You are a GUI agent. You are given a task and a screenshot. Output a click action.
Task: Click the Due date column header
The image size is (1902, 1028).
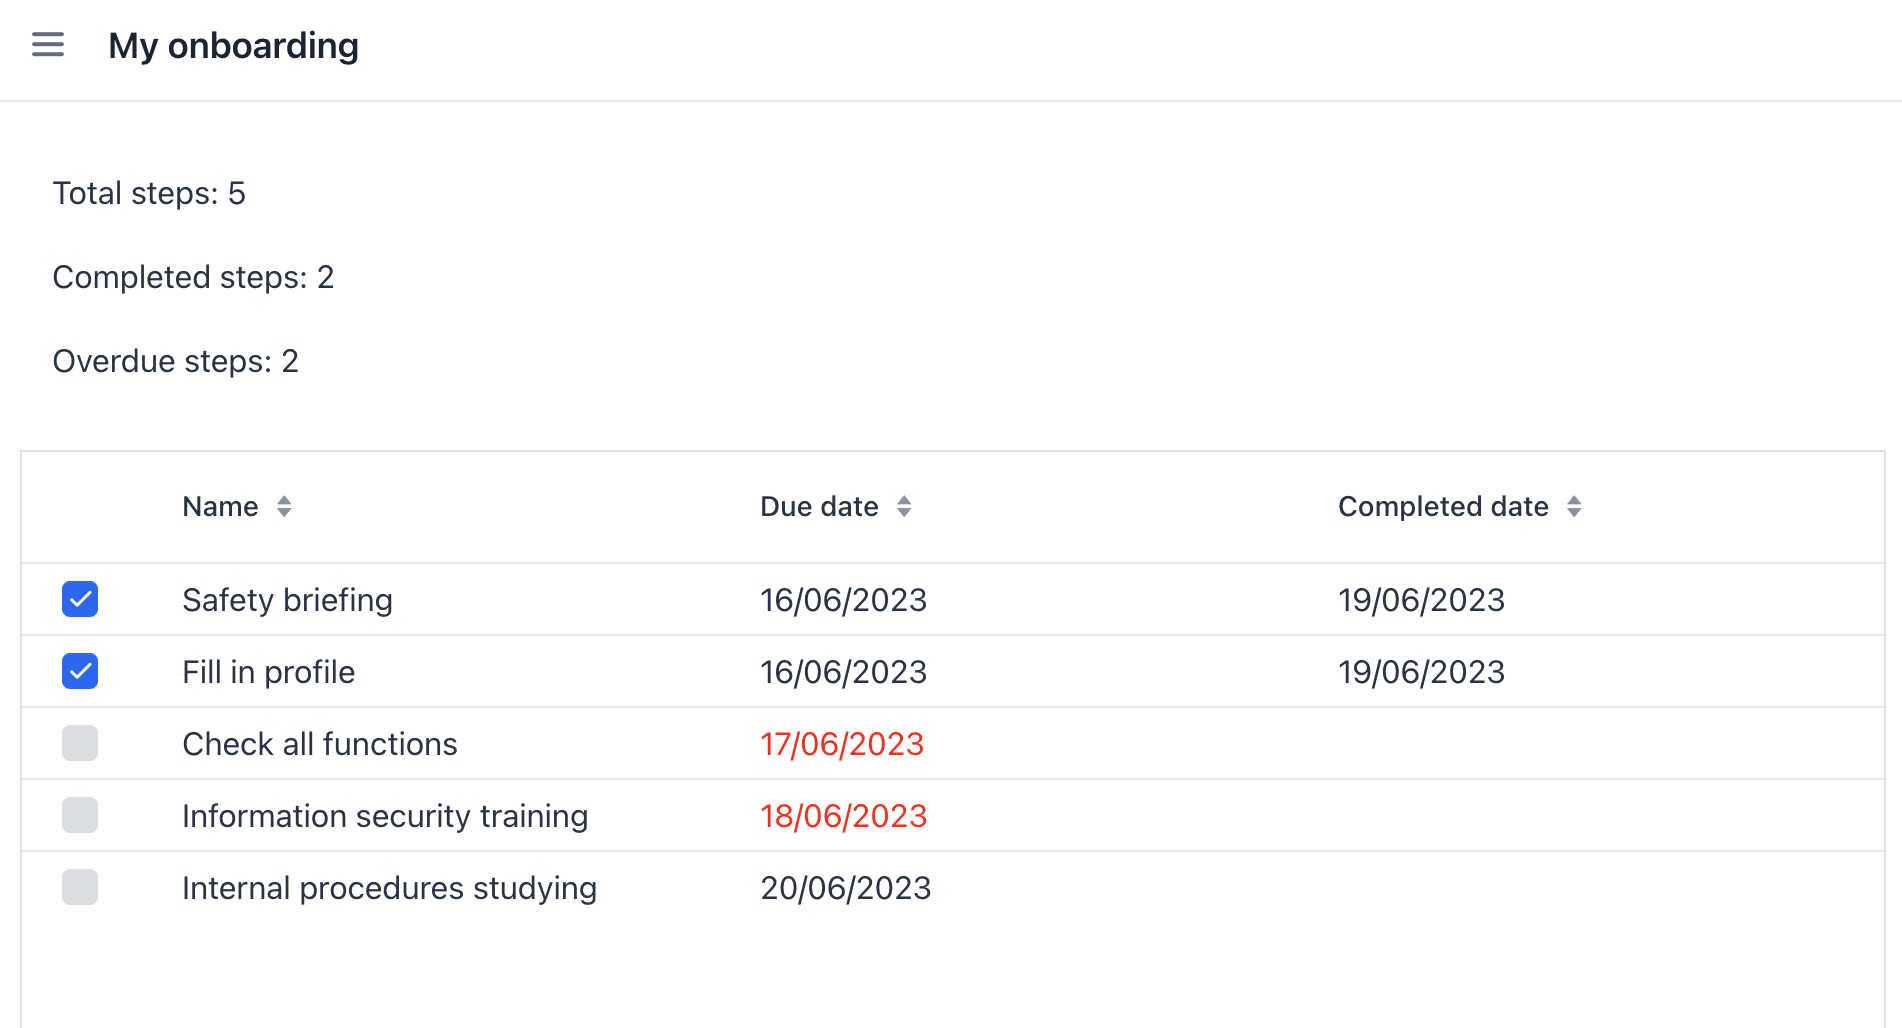coord(819,507)
